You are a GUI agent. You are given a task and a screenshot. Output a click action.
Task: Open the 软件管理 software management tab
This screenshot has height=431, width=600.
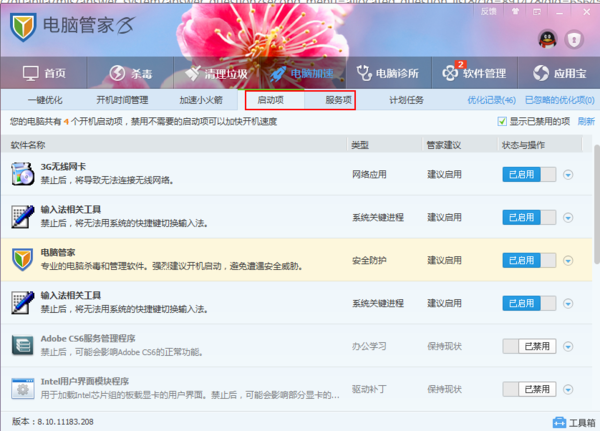pos(474,73)
